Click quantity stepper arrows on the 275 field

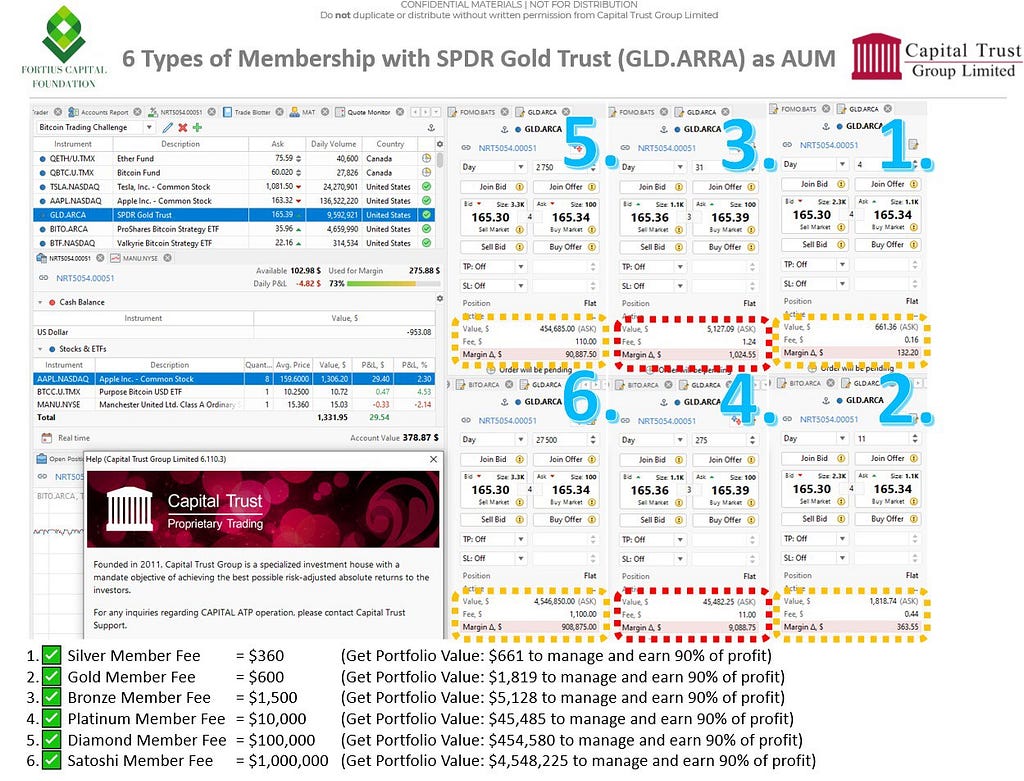(x=752, y=439)
